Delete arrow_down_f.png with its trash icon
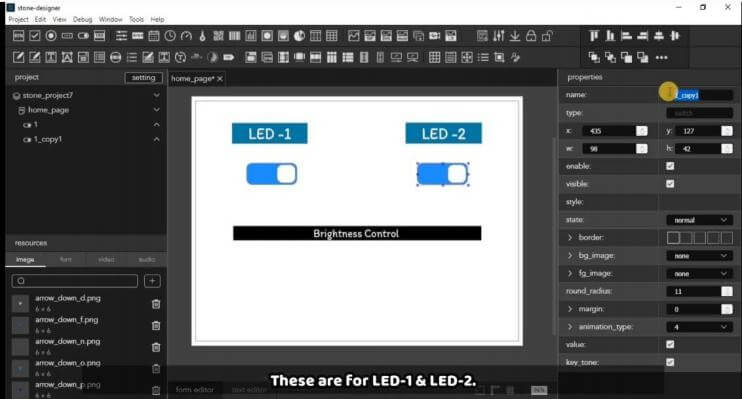The width and height of the screenshot is (742, 399). coord(156,326)
